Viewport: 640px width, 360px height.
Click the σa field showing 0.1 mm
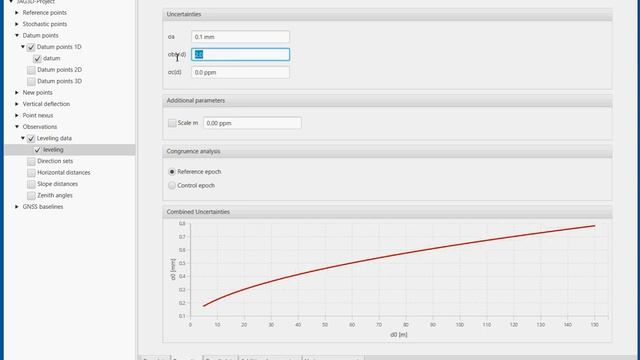click(x=240, y=37)
